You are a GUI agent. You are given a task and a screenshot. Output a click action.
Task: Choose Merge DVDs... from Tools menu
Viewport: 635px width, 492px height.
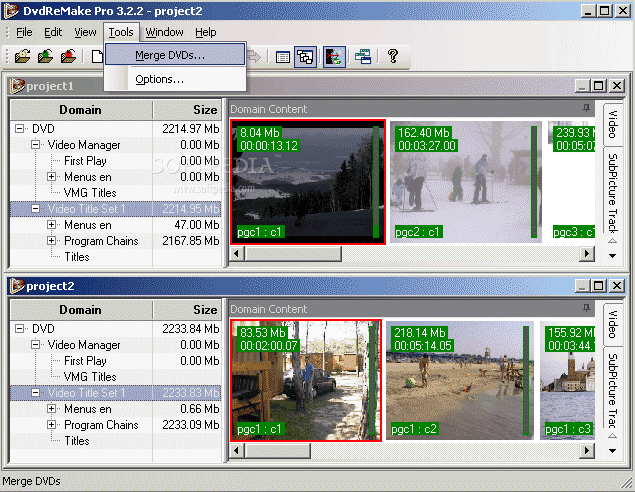175,55
